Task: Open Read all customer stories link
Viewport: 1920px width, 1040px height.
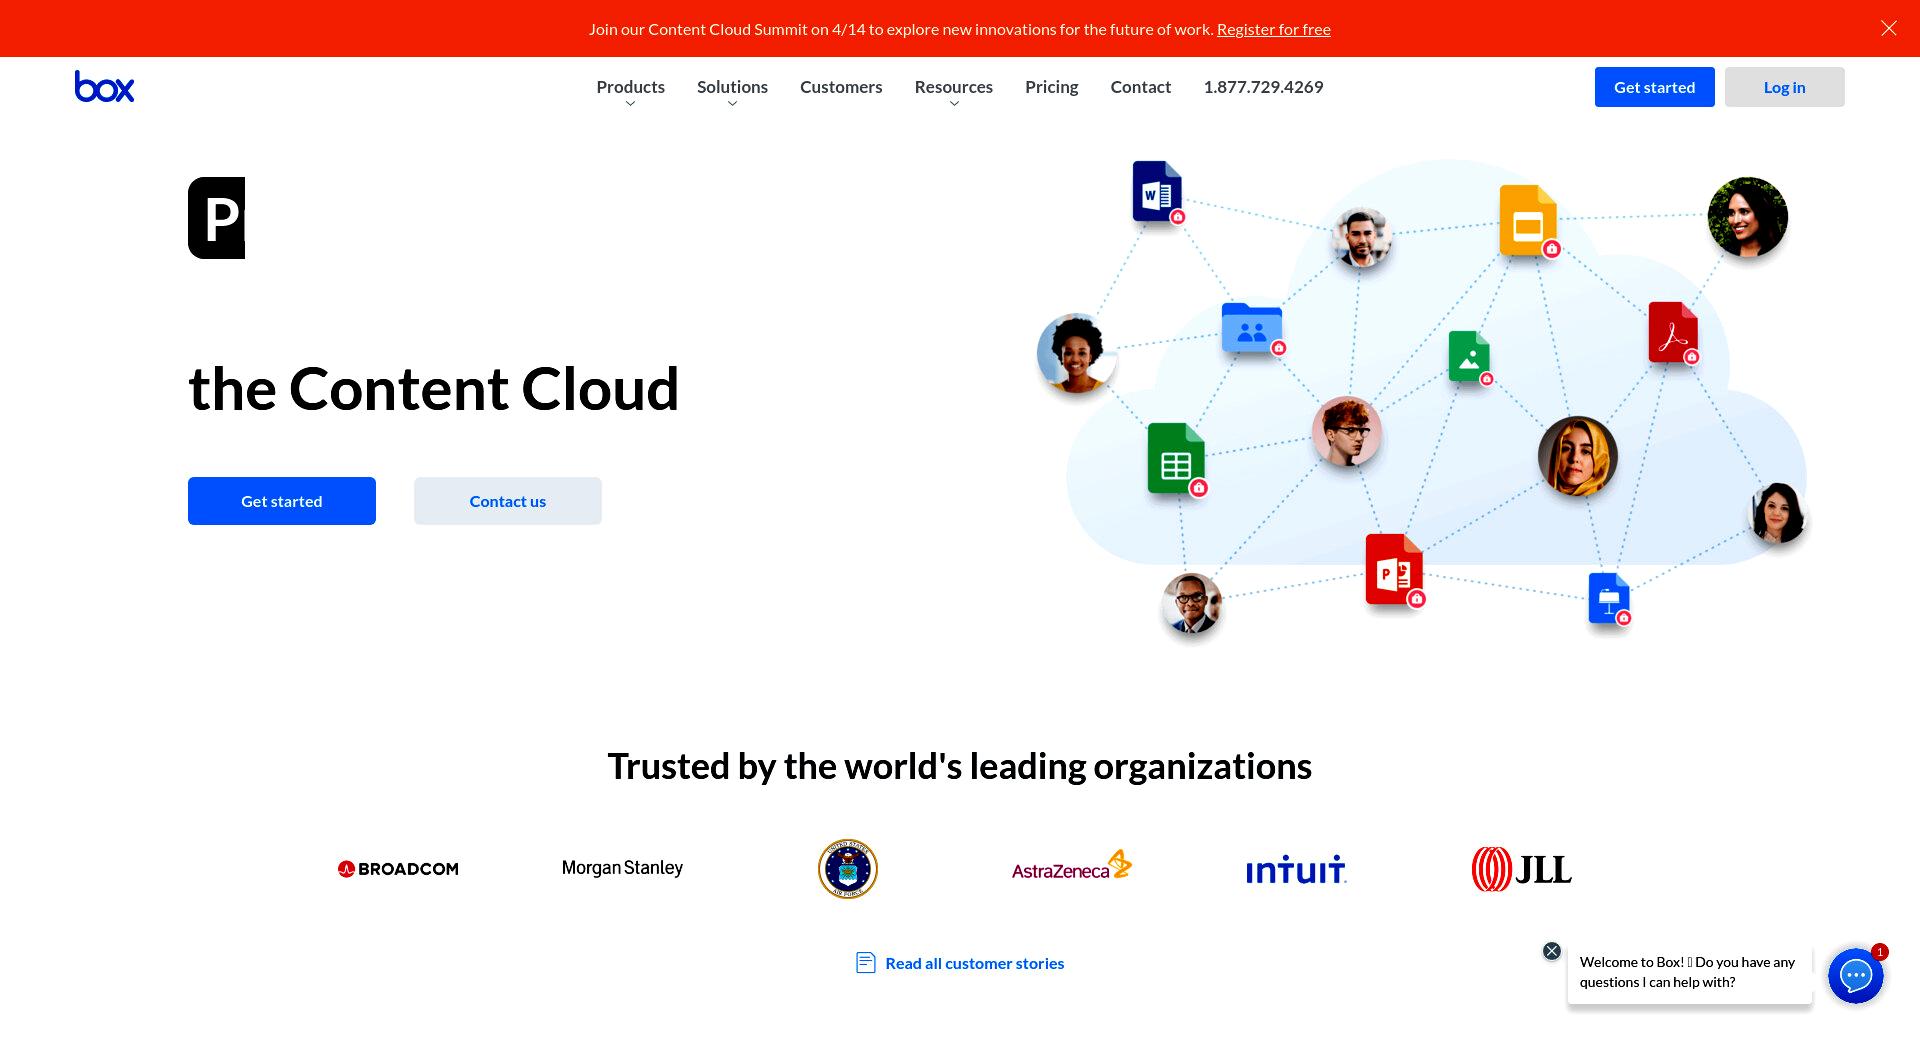Action: coord(975,963)
